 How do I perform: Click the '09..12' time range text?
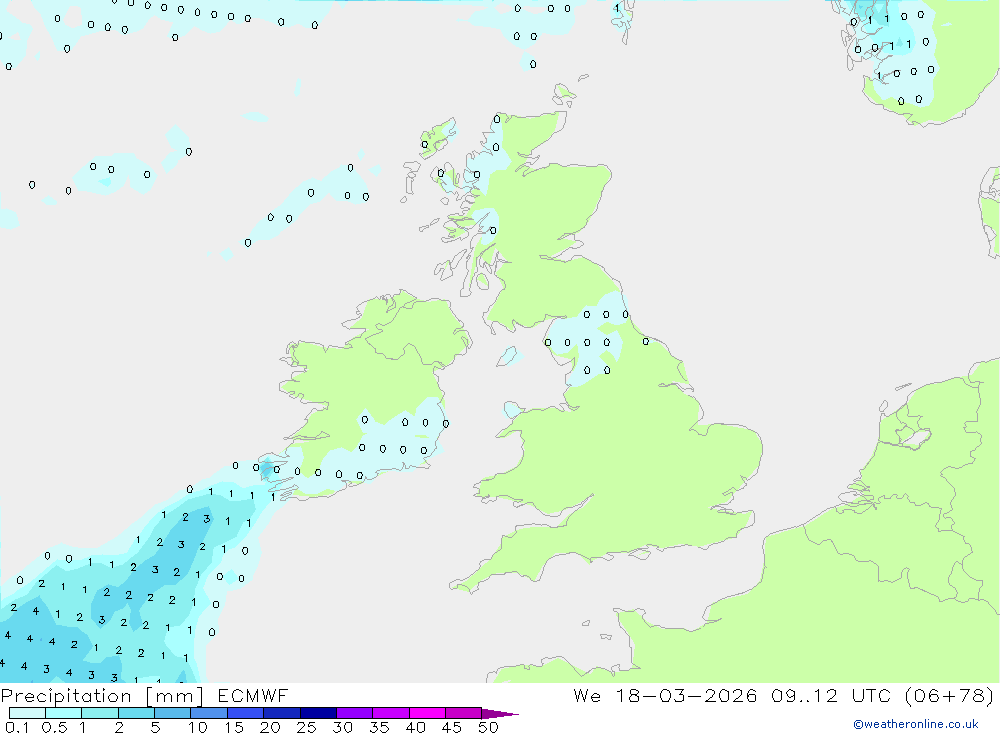(804, 695)
